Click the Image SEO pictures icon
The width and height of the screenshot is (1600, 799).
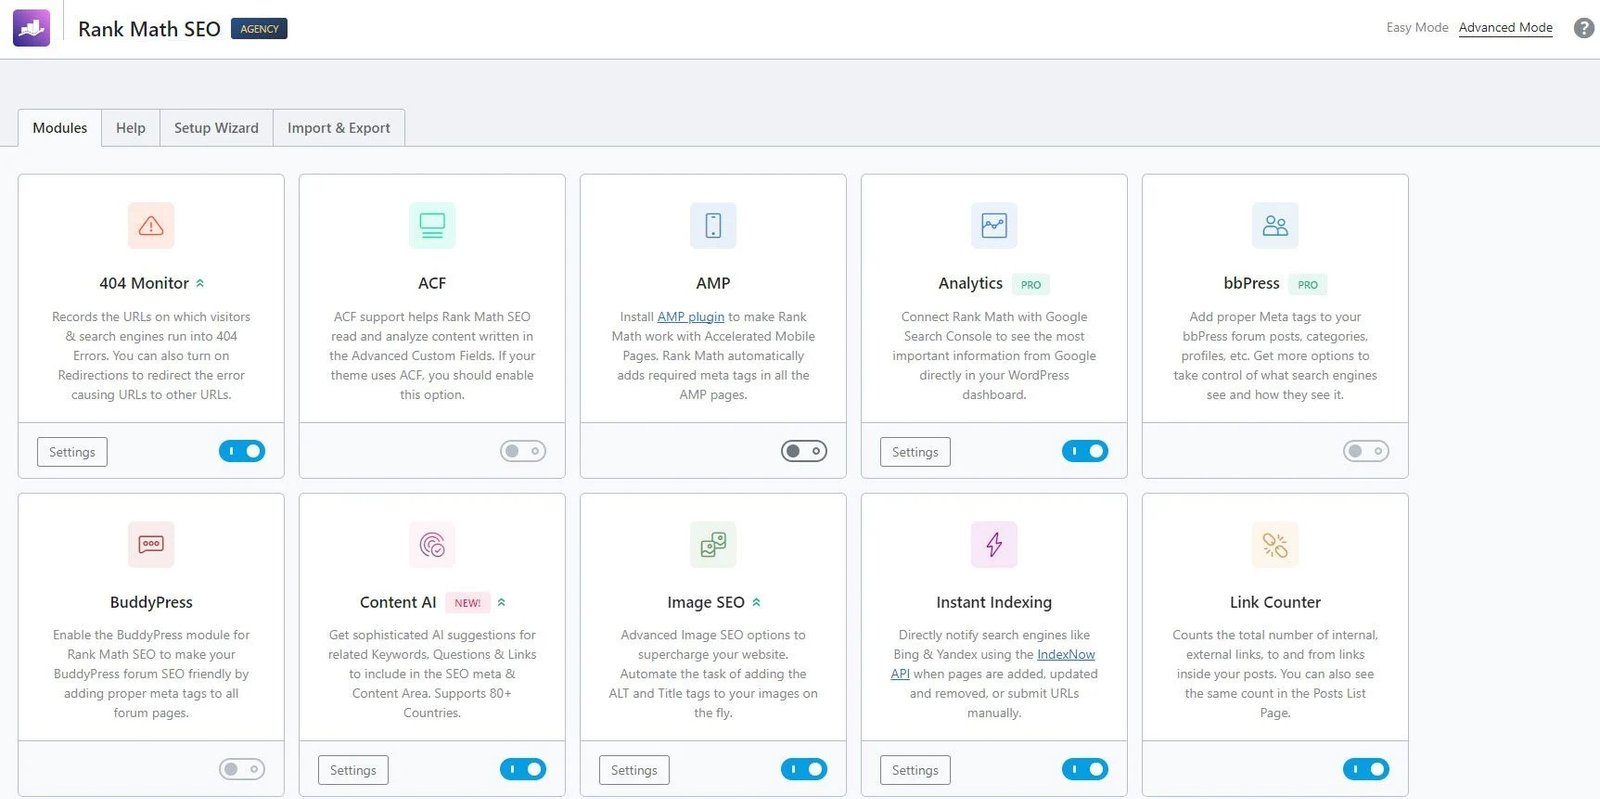(x=713, y=544)
